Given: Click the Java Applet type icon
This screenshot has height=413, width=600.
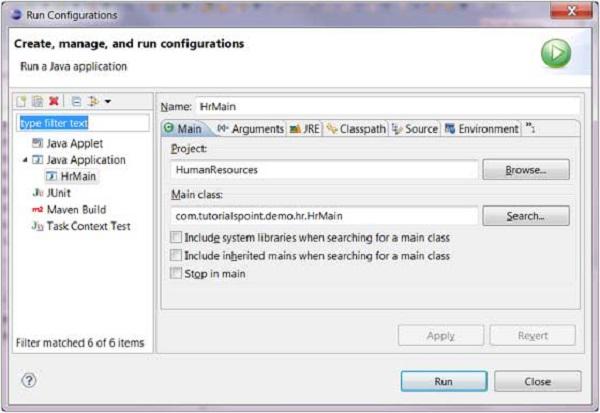Looking at the screenshot, I should (x=38, y=144).
